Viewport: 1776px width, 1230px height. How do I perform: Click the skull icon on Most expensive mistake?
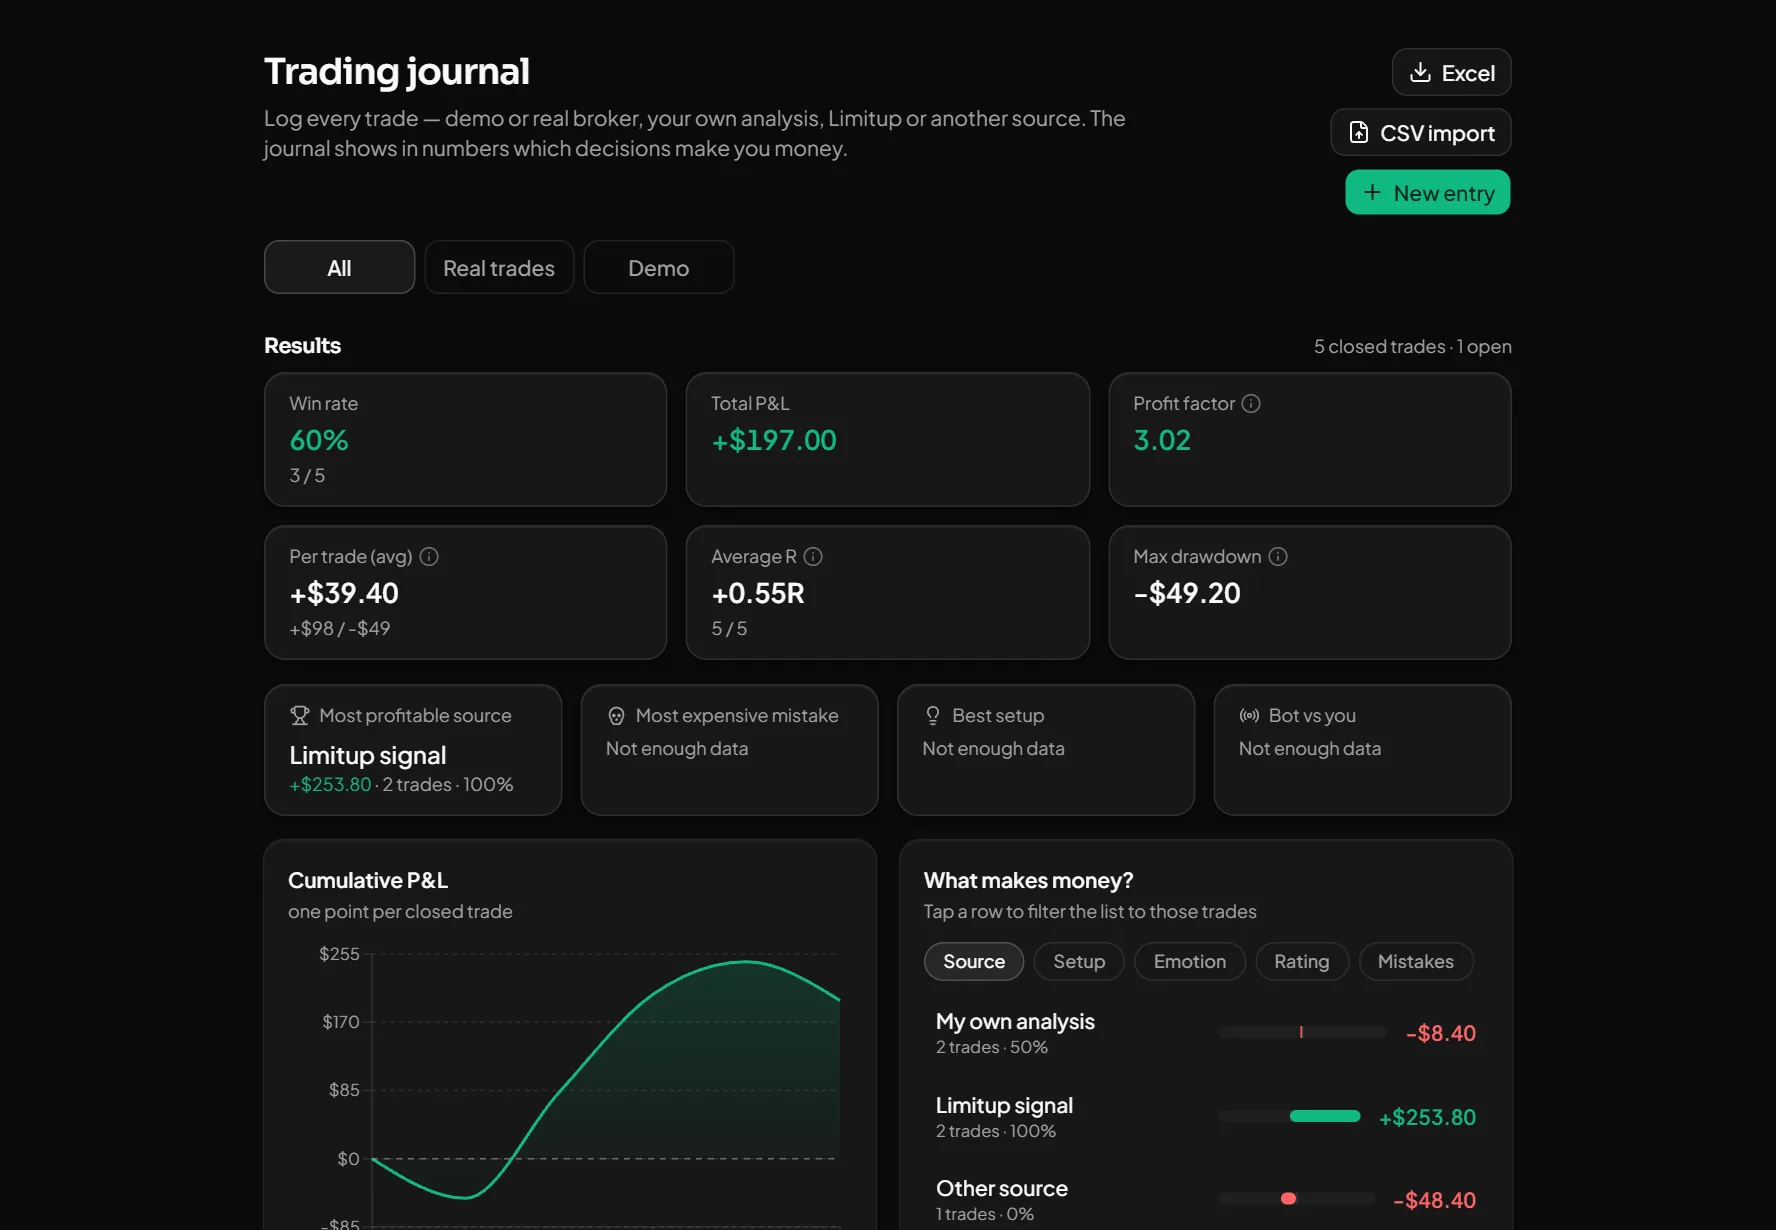click(616, 715)
